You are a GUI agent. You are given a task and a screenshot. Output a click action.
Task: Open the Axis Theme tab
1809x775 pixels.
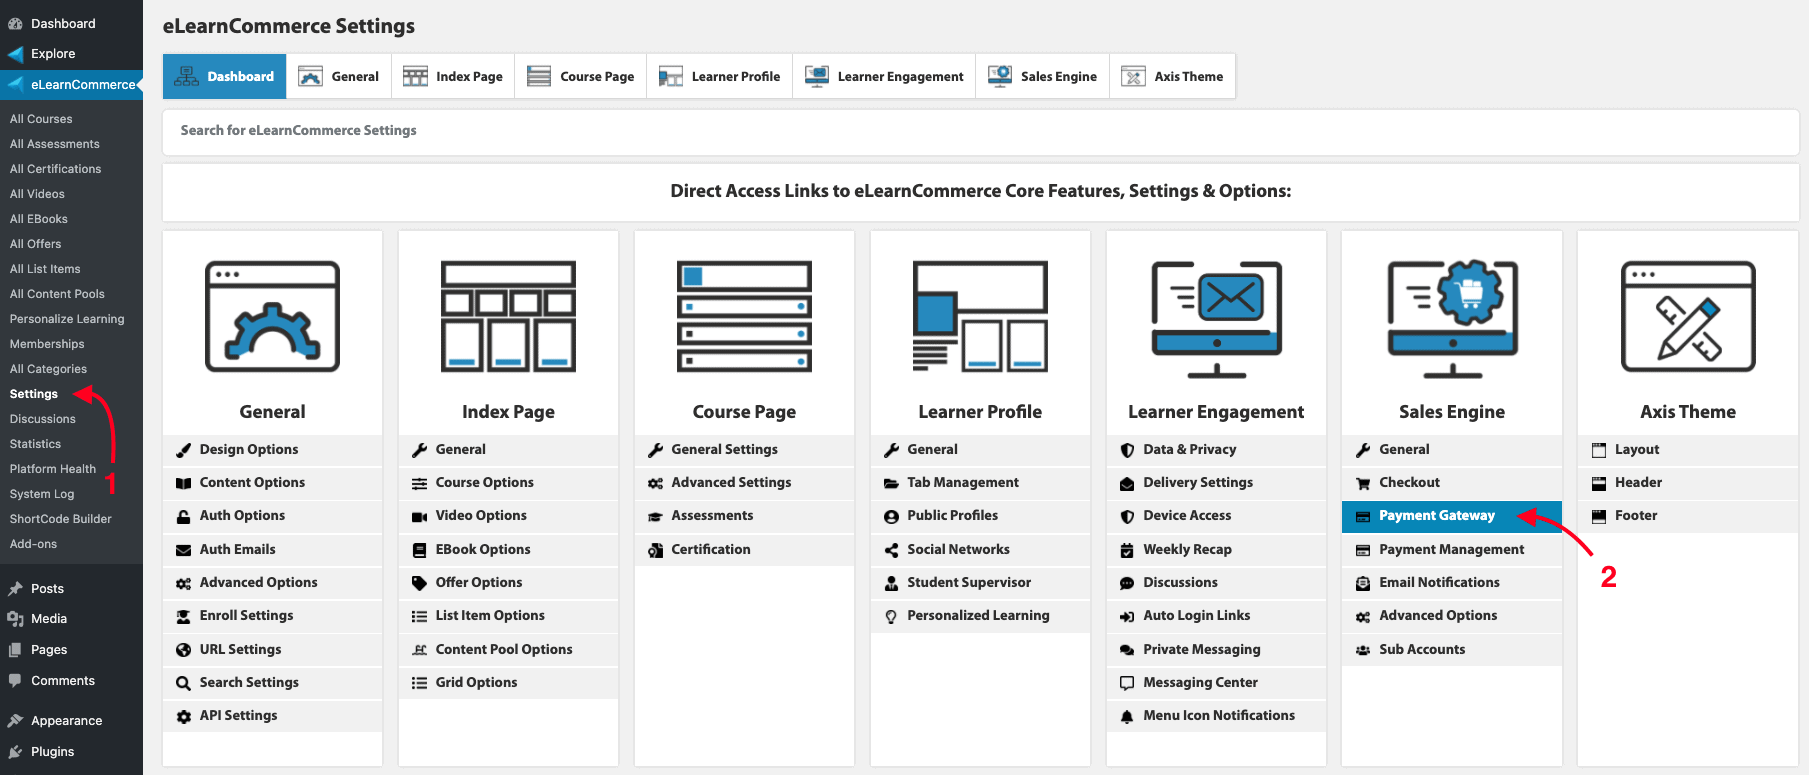[1173, 76]
